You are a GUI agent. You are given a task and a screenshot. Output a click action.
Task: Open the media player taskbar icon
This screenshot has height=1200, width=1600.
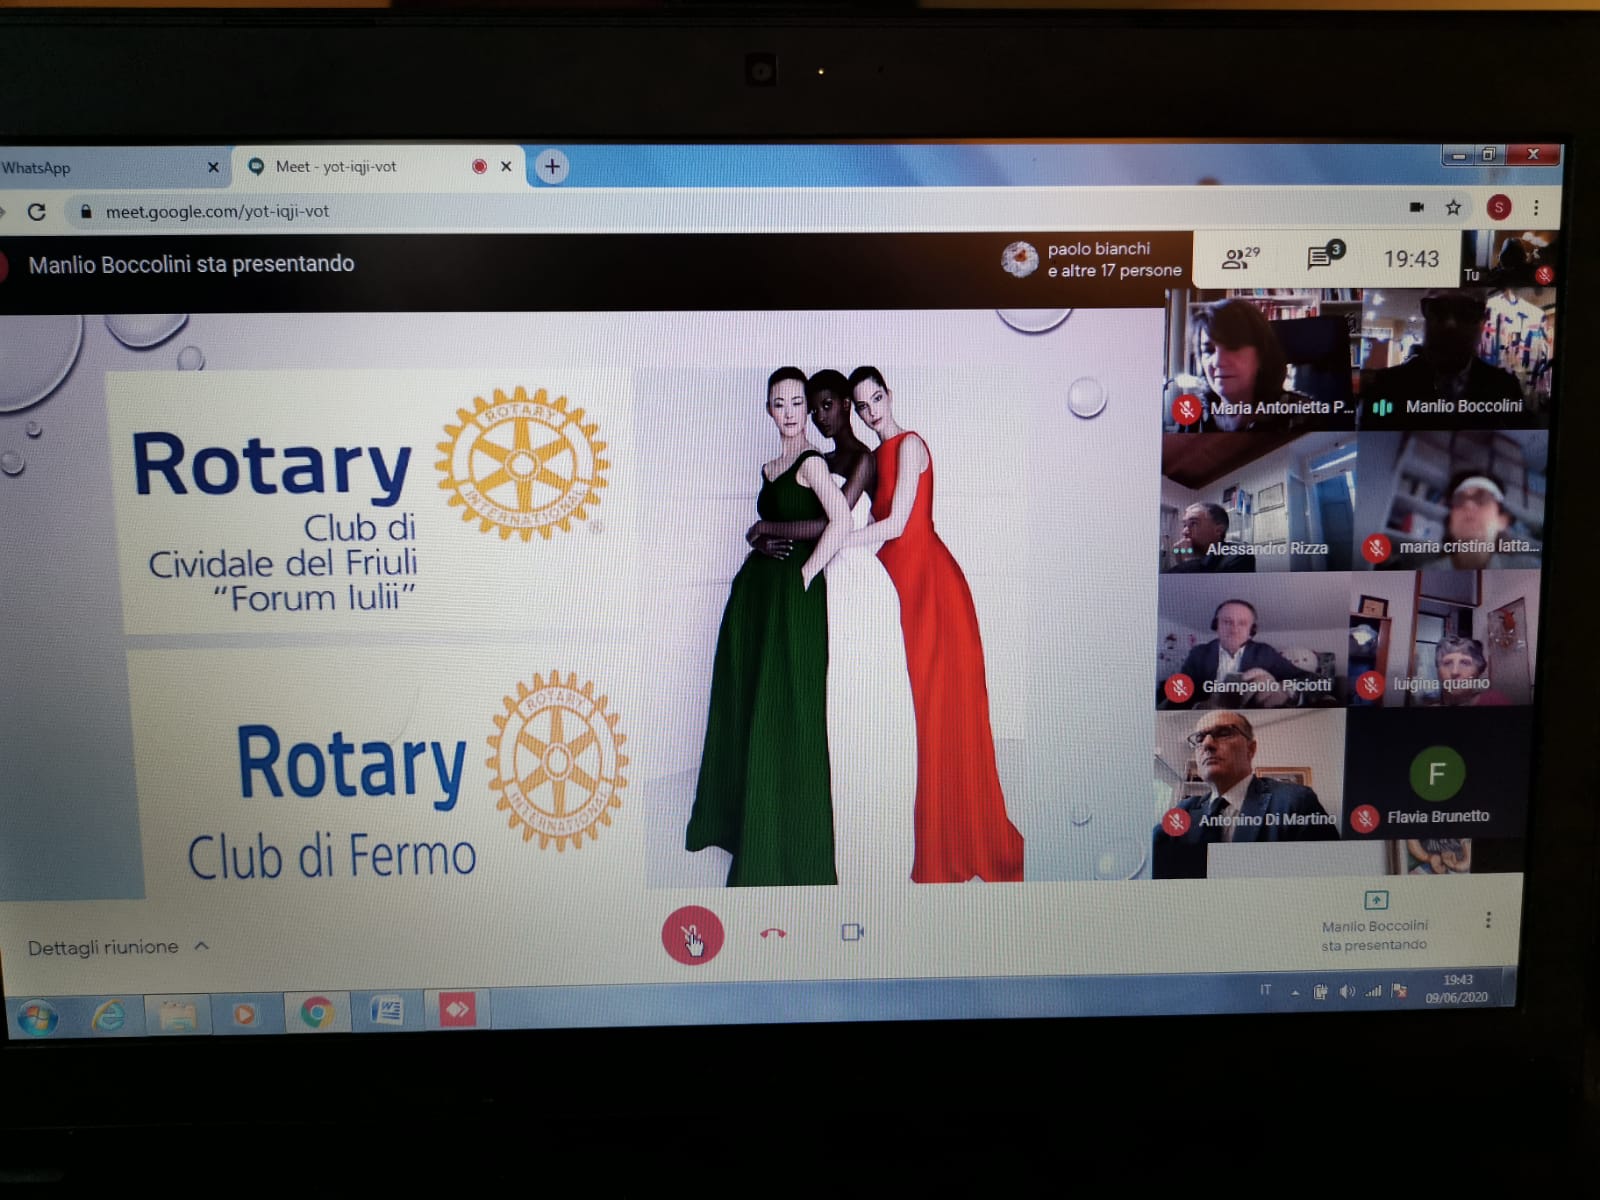click(244, 1014)
